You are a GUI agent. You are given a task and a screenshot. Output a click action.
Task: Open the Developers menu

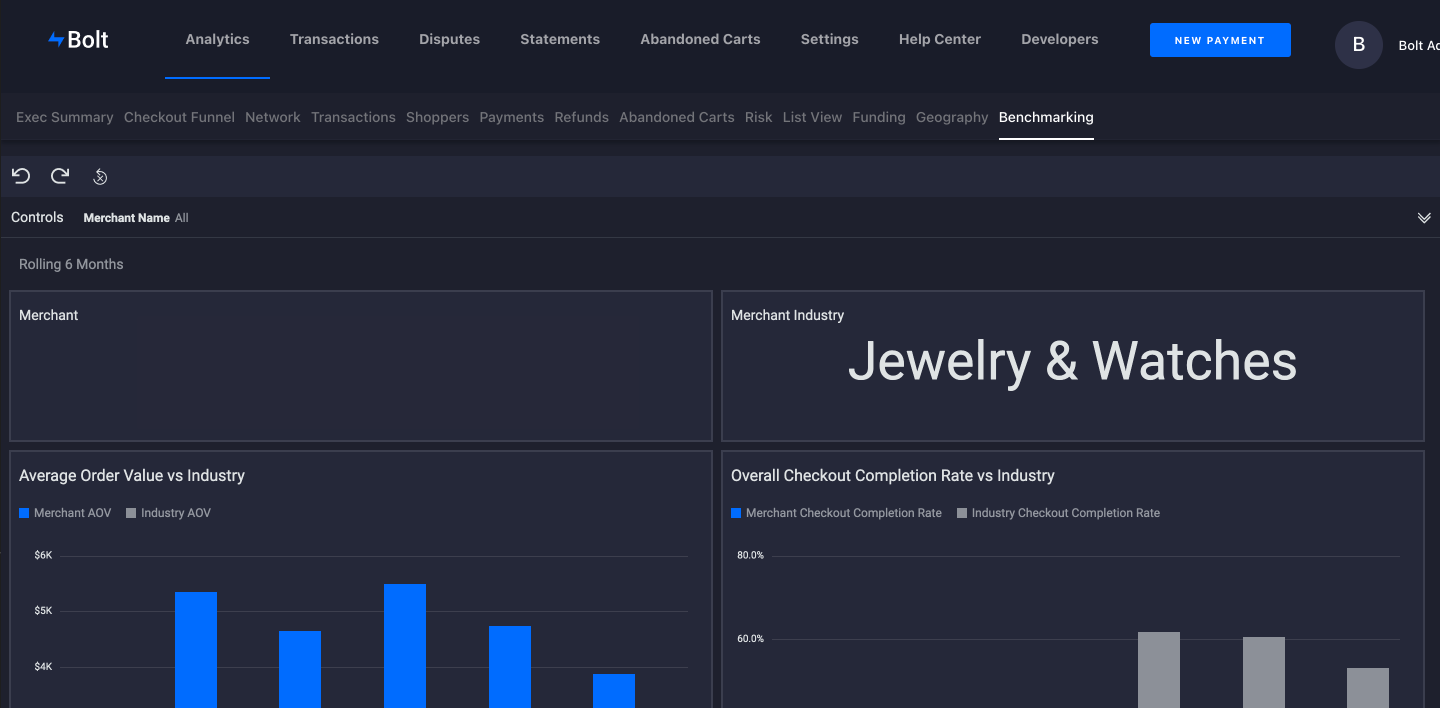[1059, 39]
